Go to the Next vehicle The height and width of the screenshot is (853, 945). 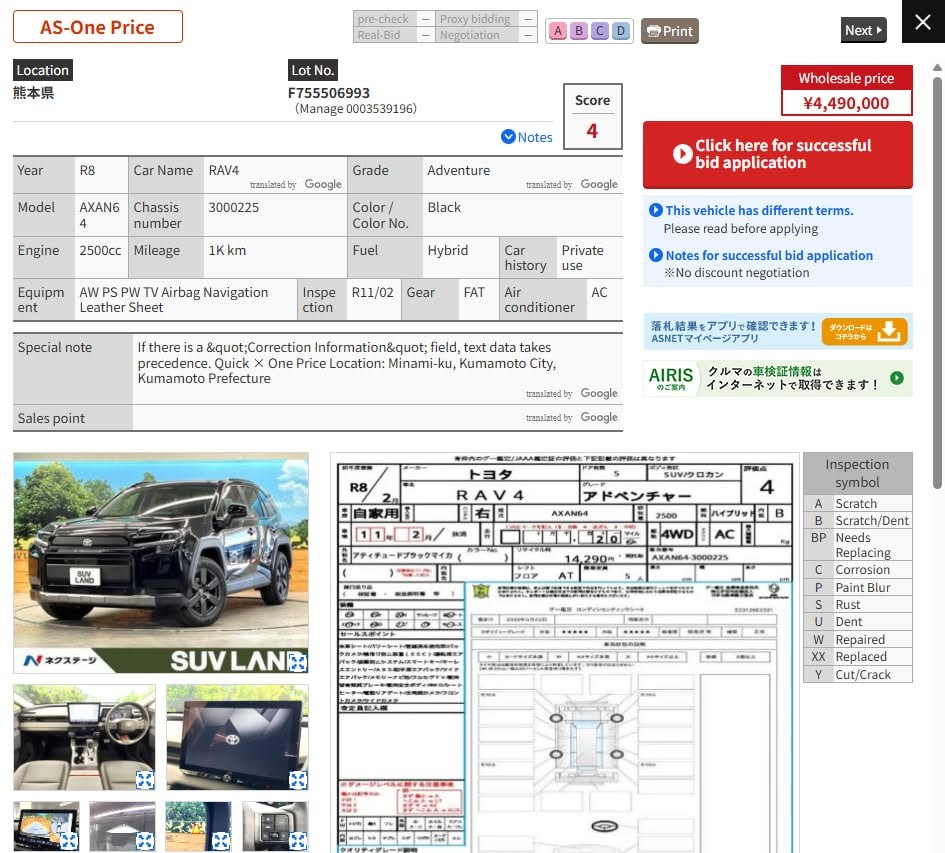pyautogui.click(x=863, y=30)
